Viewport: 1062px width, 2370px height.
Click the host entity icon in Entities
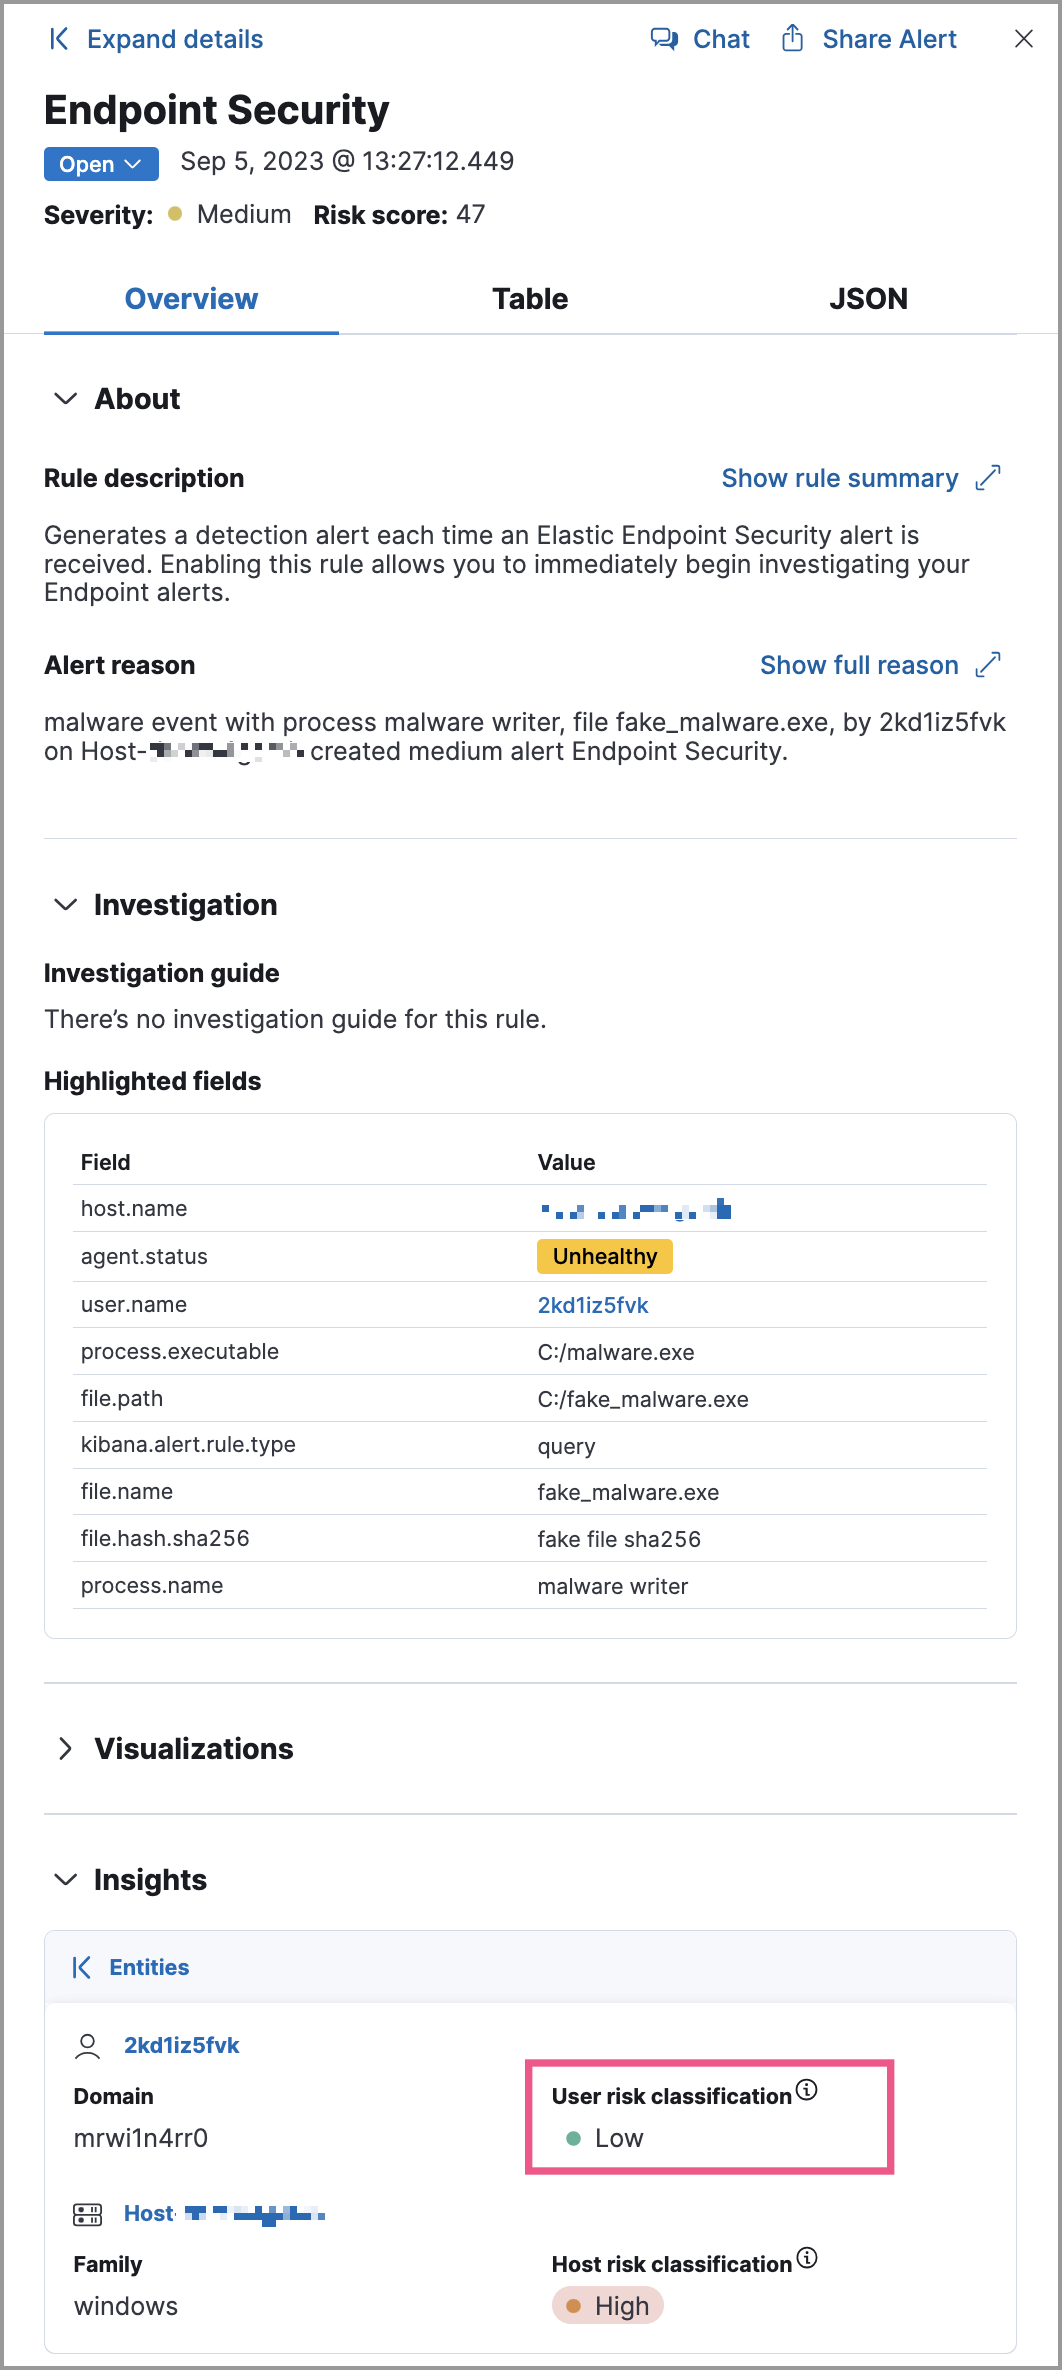[88, 2213]
